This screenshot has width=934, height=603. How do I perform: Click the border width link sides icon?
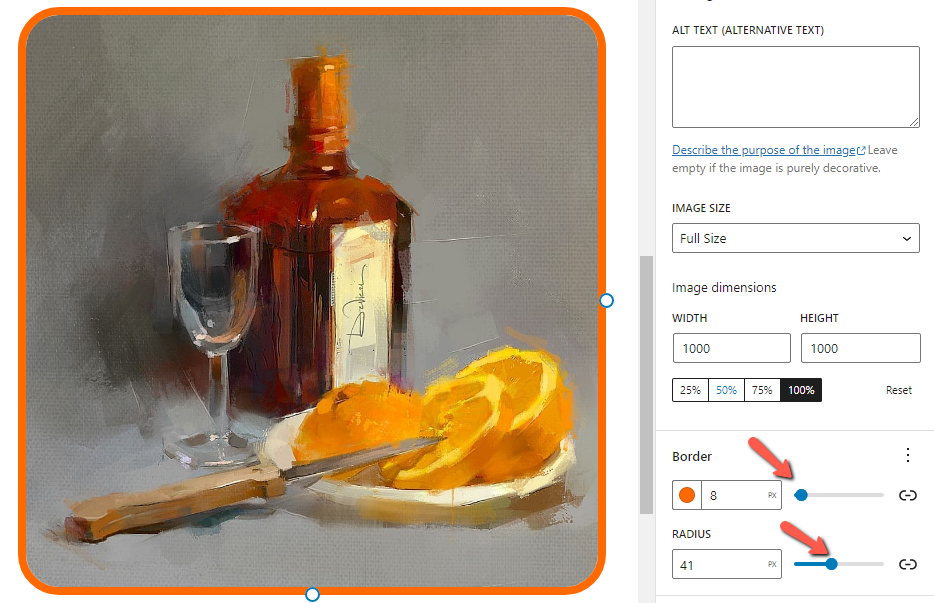pyautogui.click(x=908, y=495)
